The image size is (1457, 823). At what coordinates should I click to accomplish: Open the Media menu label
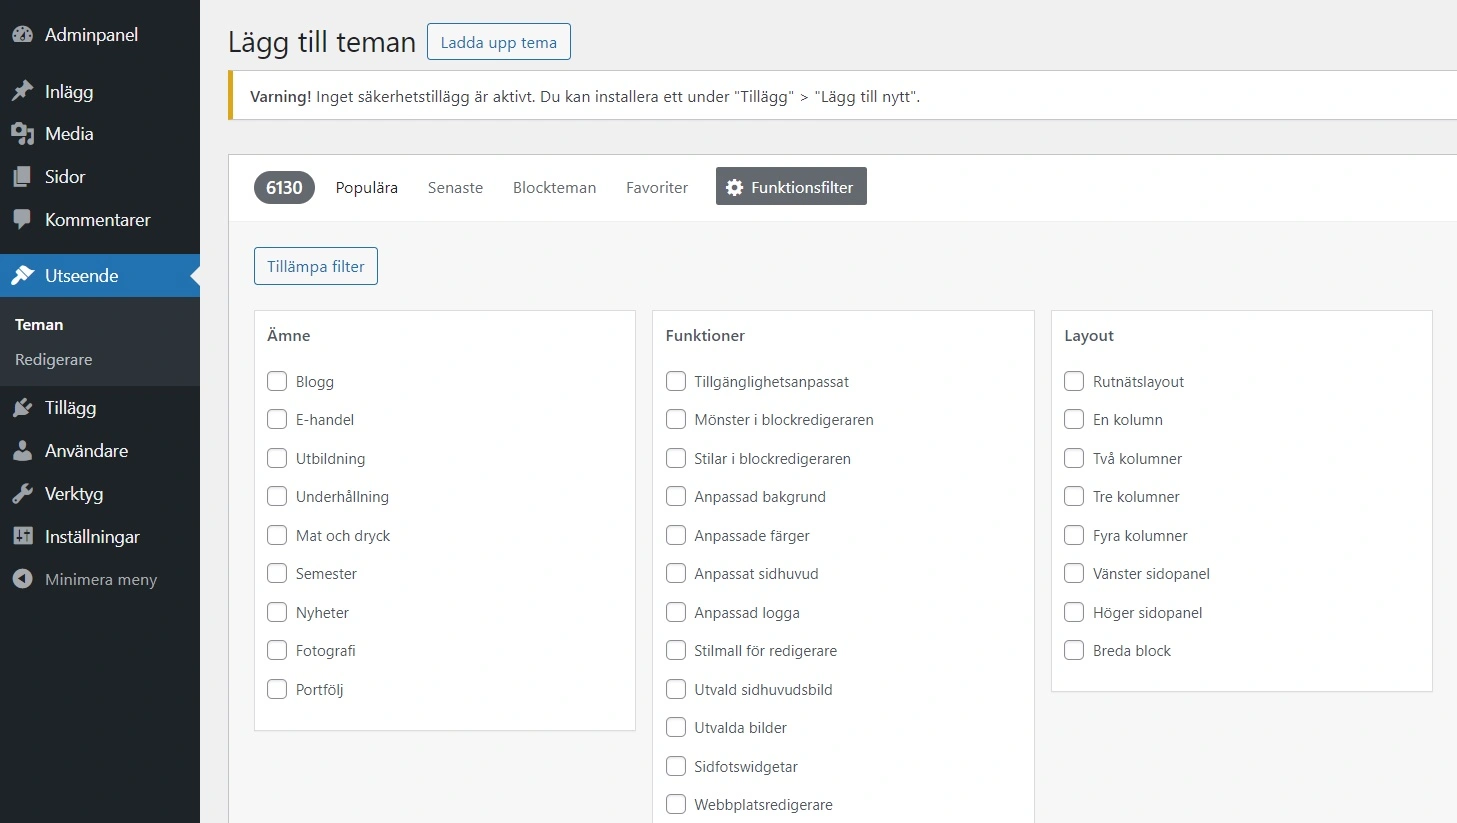69,134
